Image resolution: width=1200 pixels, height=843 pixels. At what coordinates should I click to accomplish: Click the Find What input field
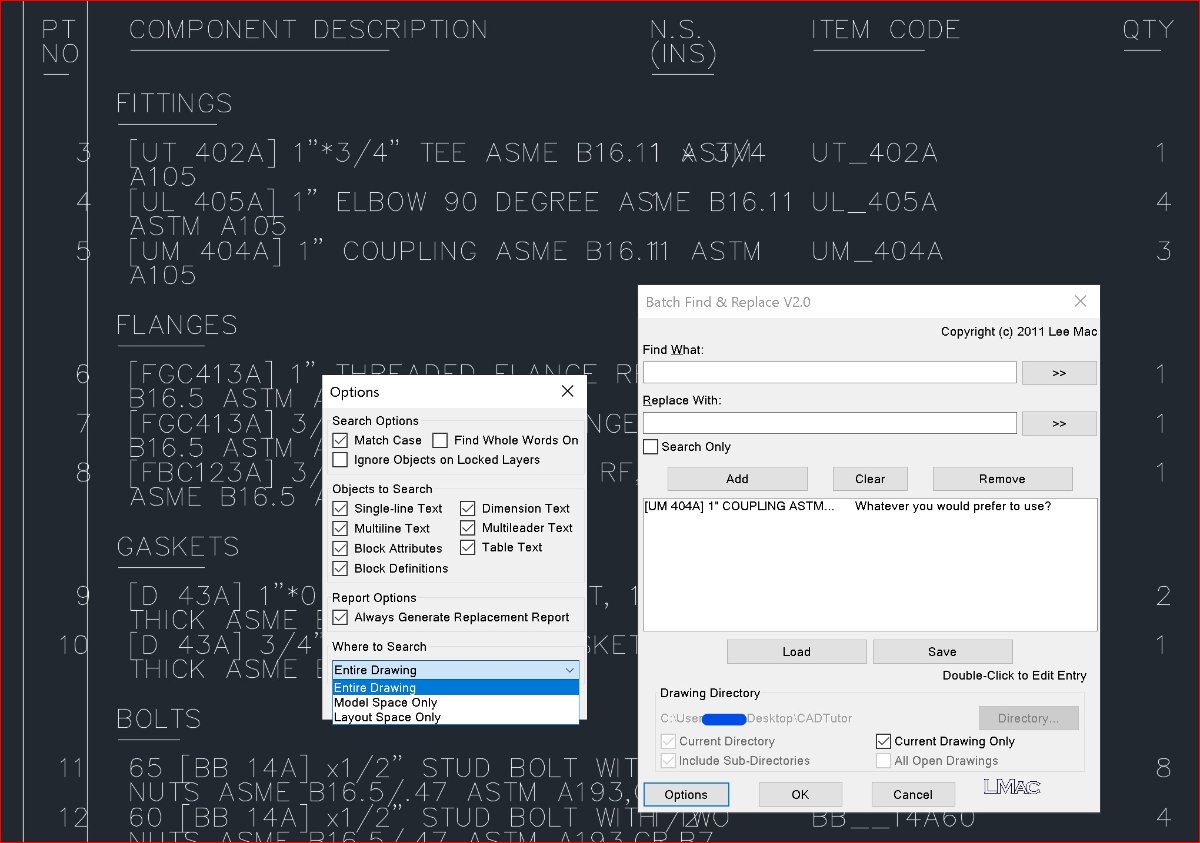click(830, 372)
